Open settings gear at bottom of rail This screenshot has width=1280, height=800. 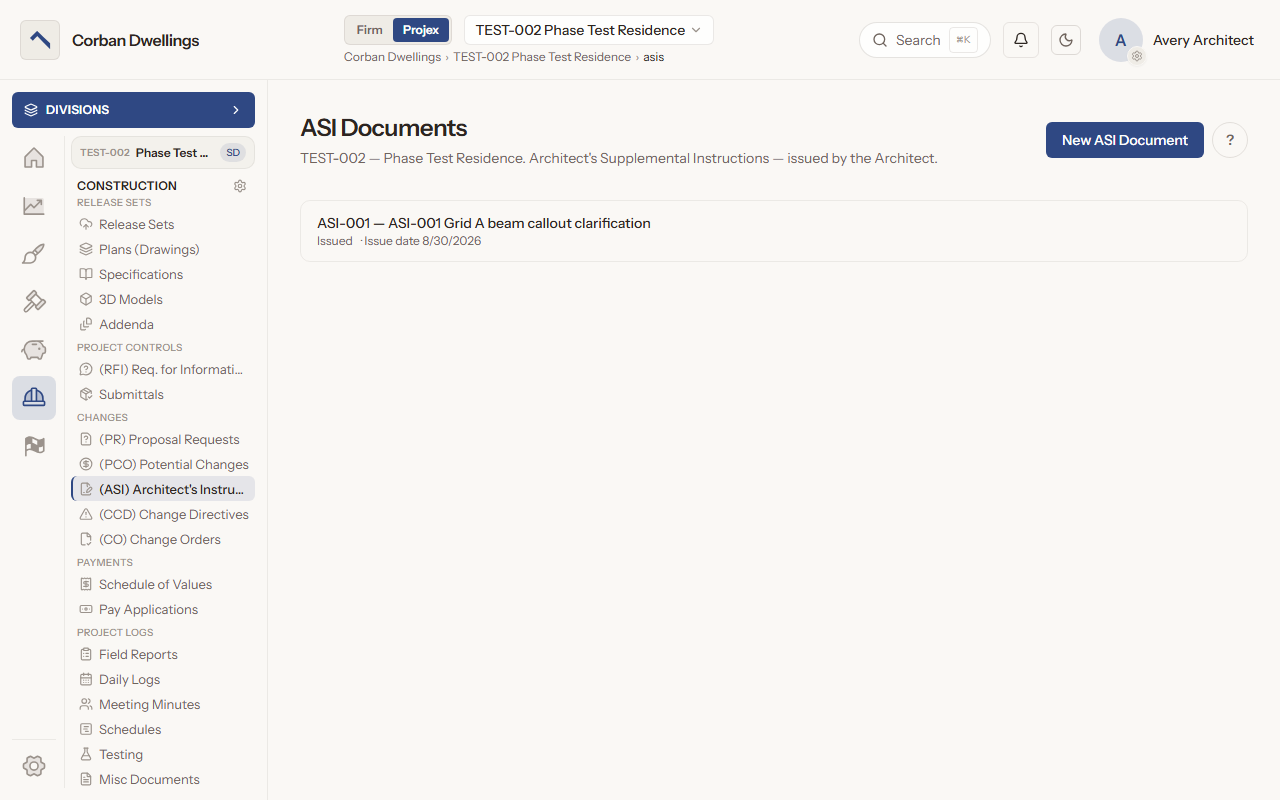point(34,766)
